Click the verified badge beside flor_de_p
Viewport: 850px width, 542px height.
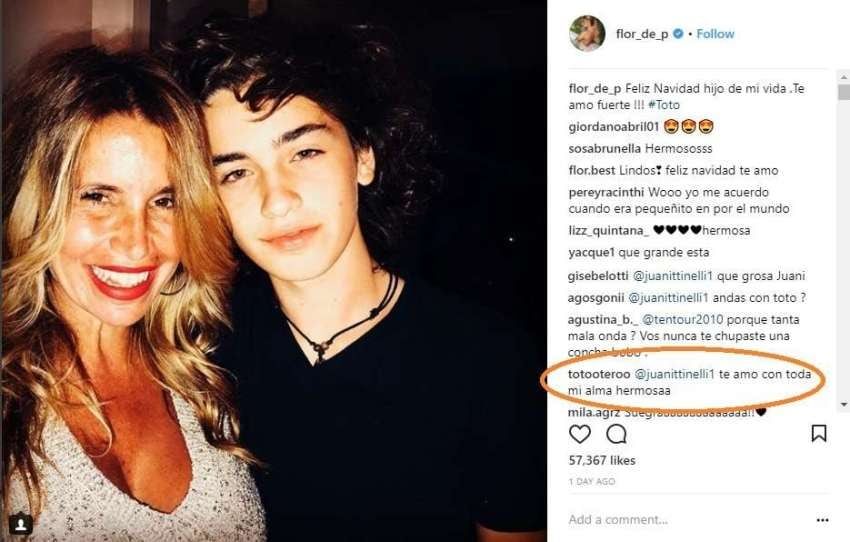(x=679, y=34)
